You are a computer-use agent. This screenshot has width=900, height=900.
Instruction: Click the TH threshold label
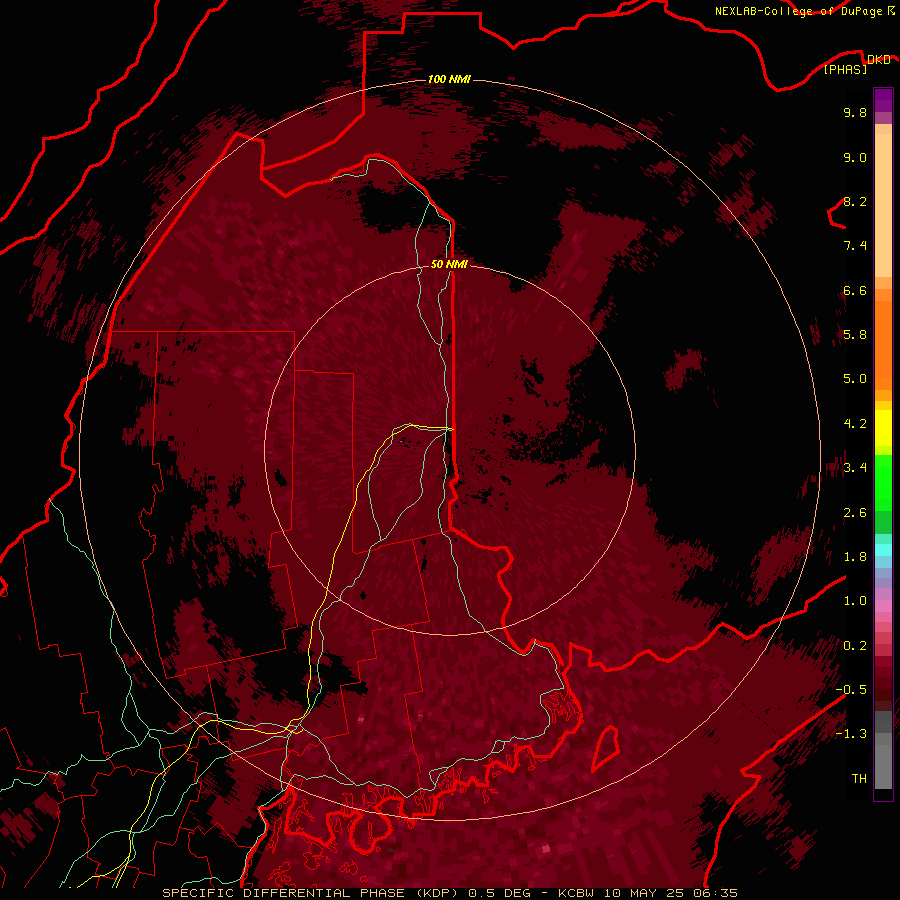point(859,778)
